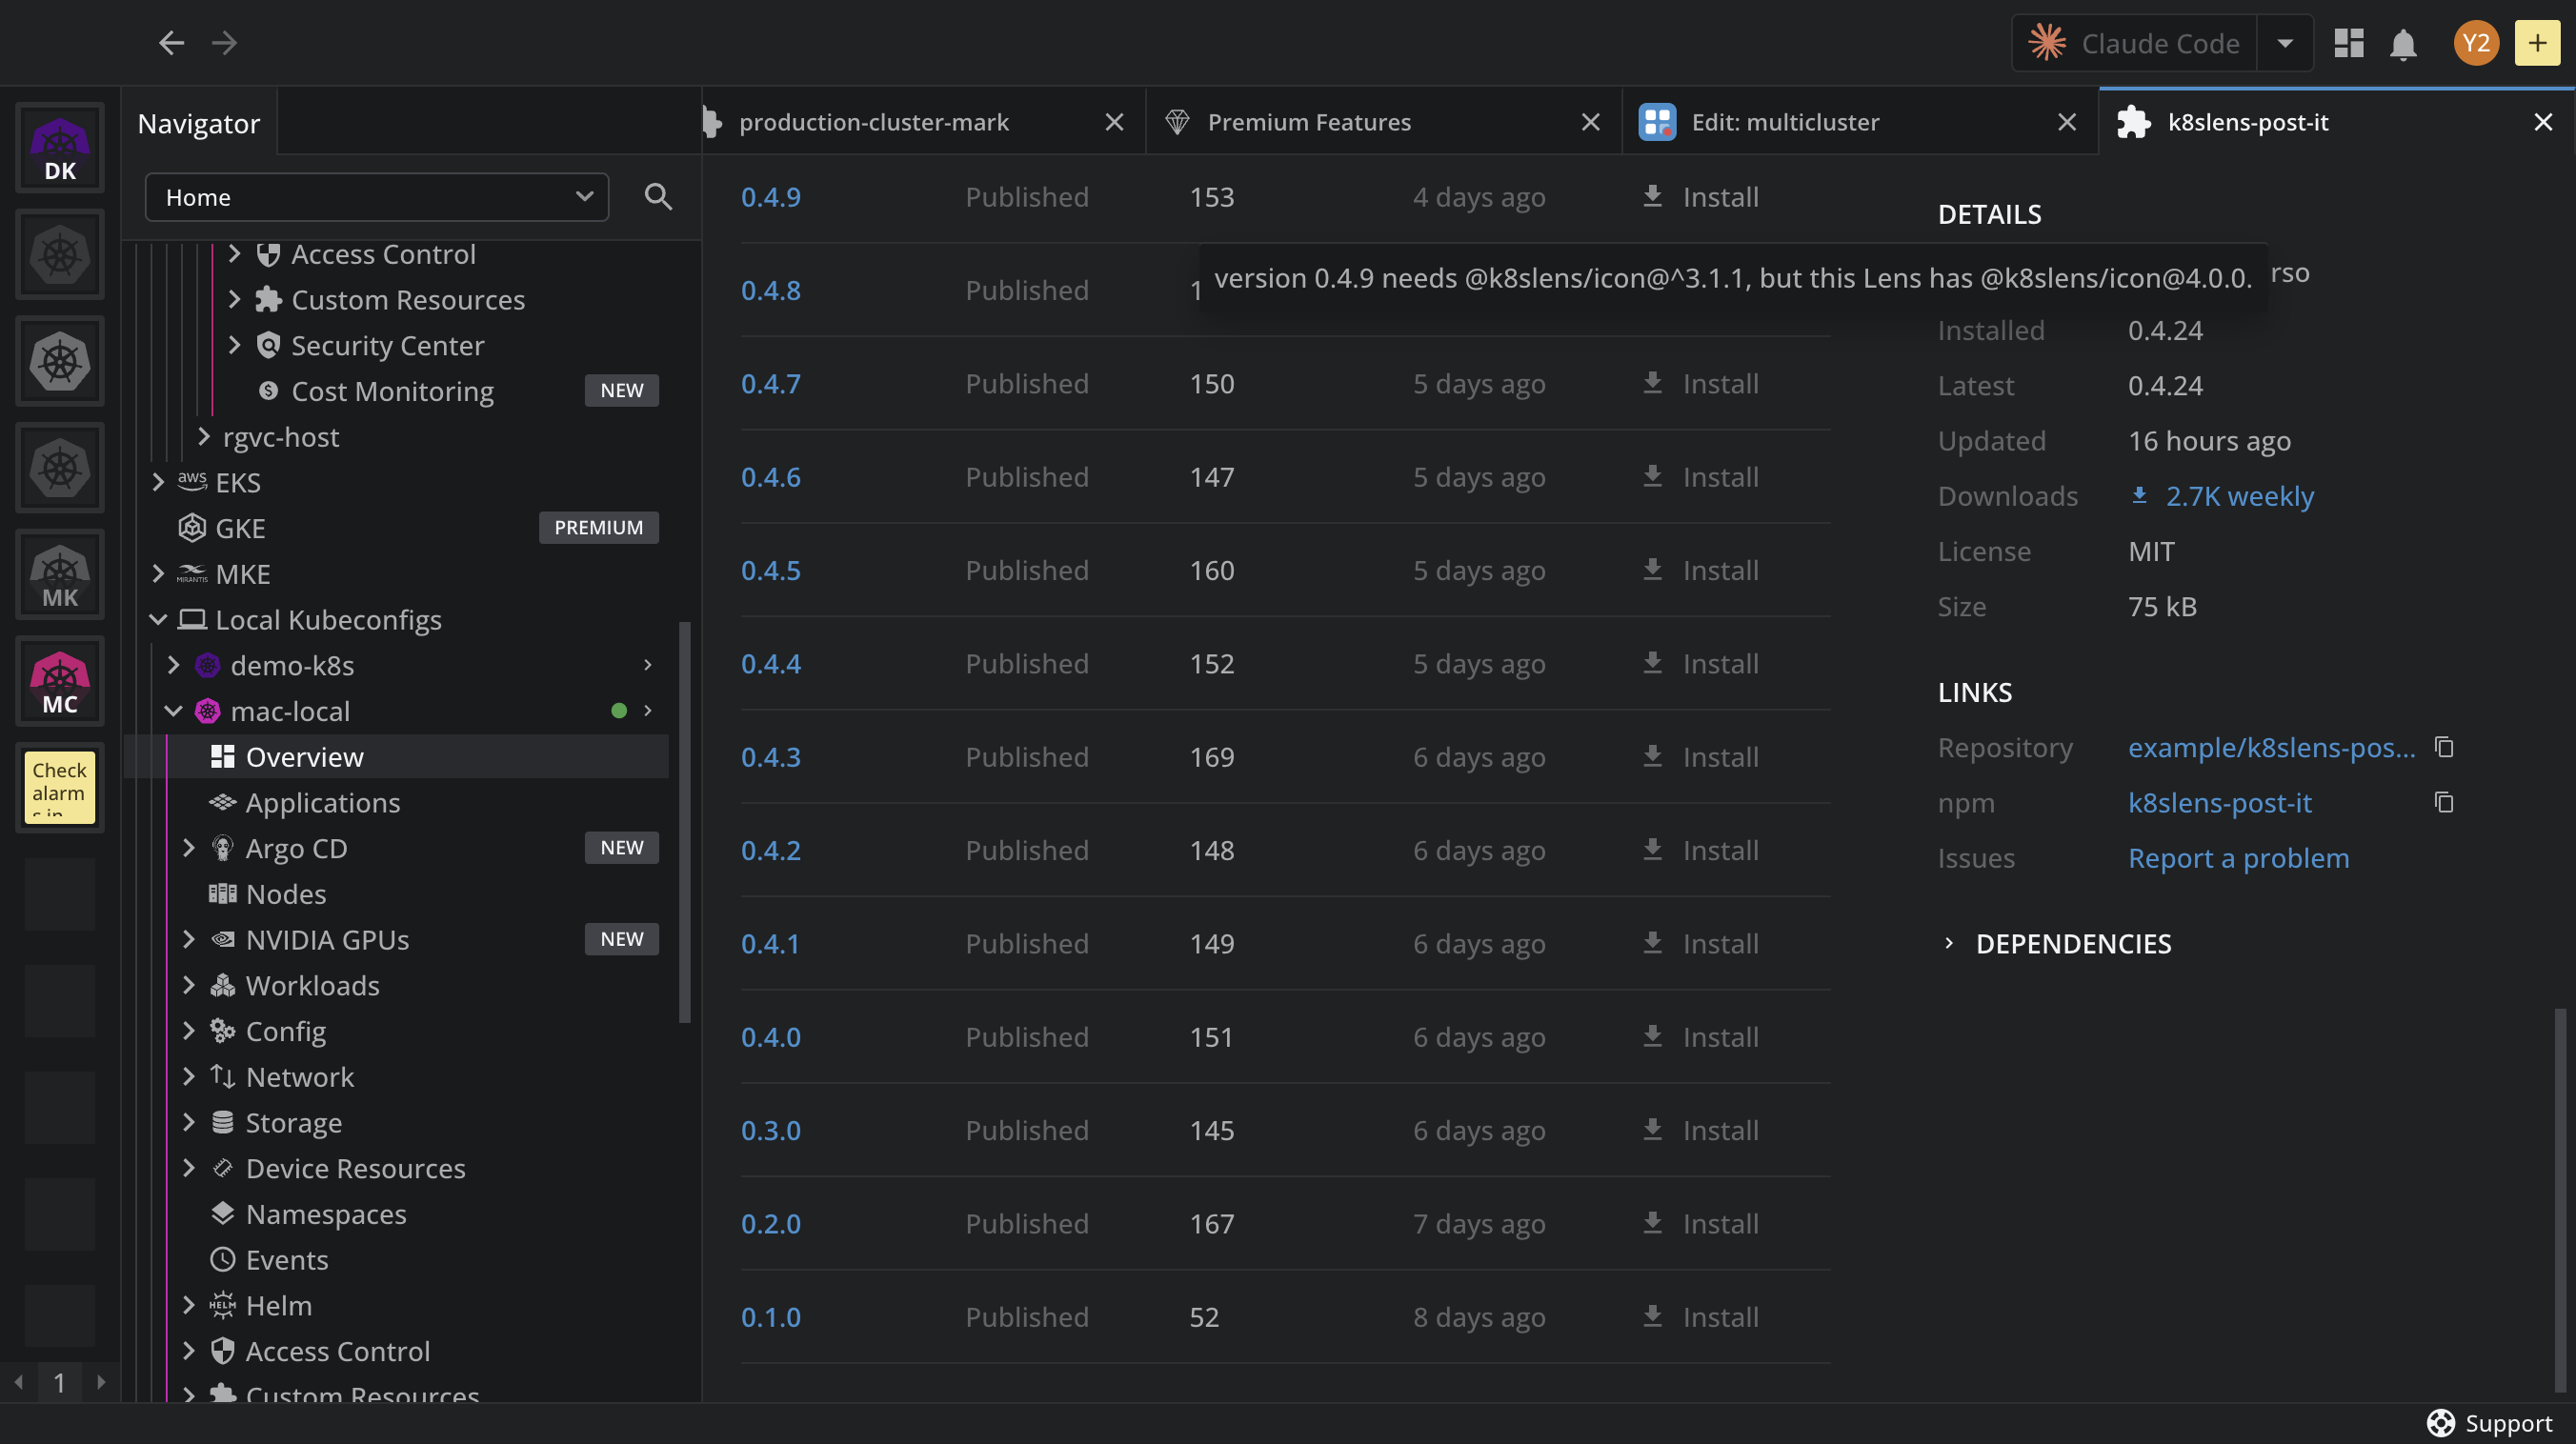This screenshot has height=1444, width=2576.
Task: Copy the repository link
Action: pyautogui.click(x=2444, y=747)
